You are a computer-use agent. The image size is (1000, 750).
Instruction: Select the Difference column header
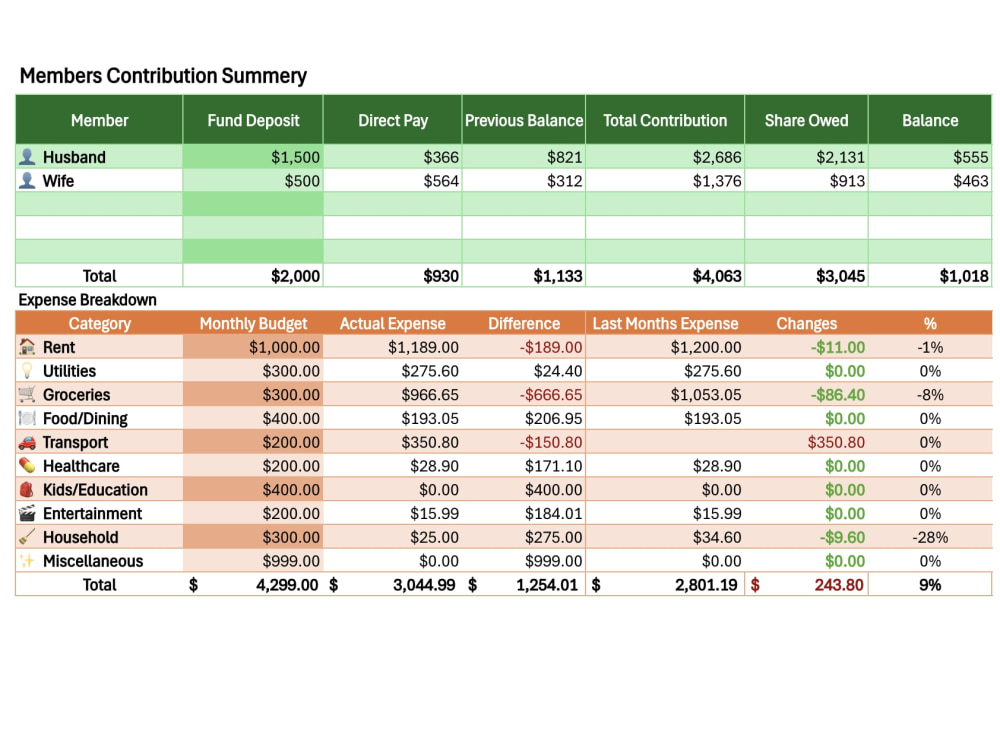524,323
